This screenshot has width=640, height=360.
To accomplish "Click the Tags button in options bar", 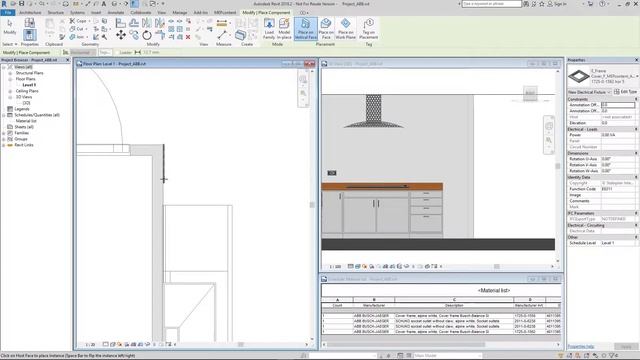I will click(105, 52).
